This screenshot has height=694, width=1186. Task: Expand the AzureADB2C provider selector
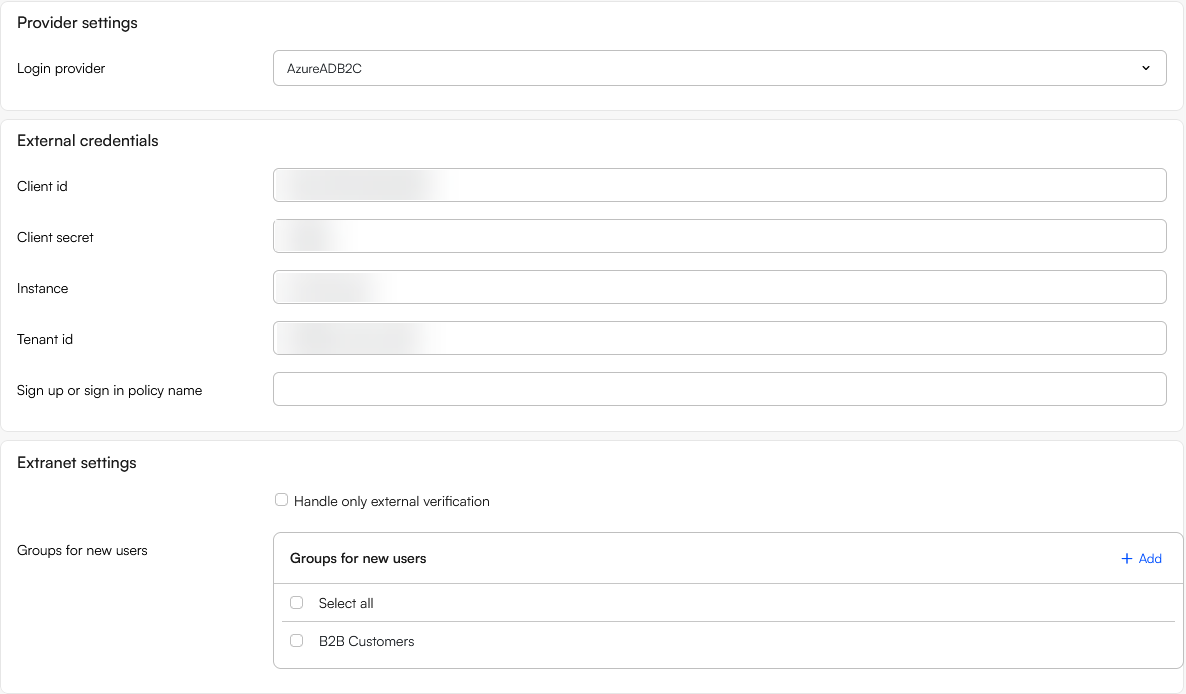pos(720,68)
